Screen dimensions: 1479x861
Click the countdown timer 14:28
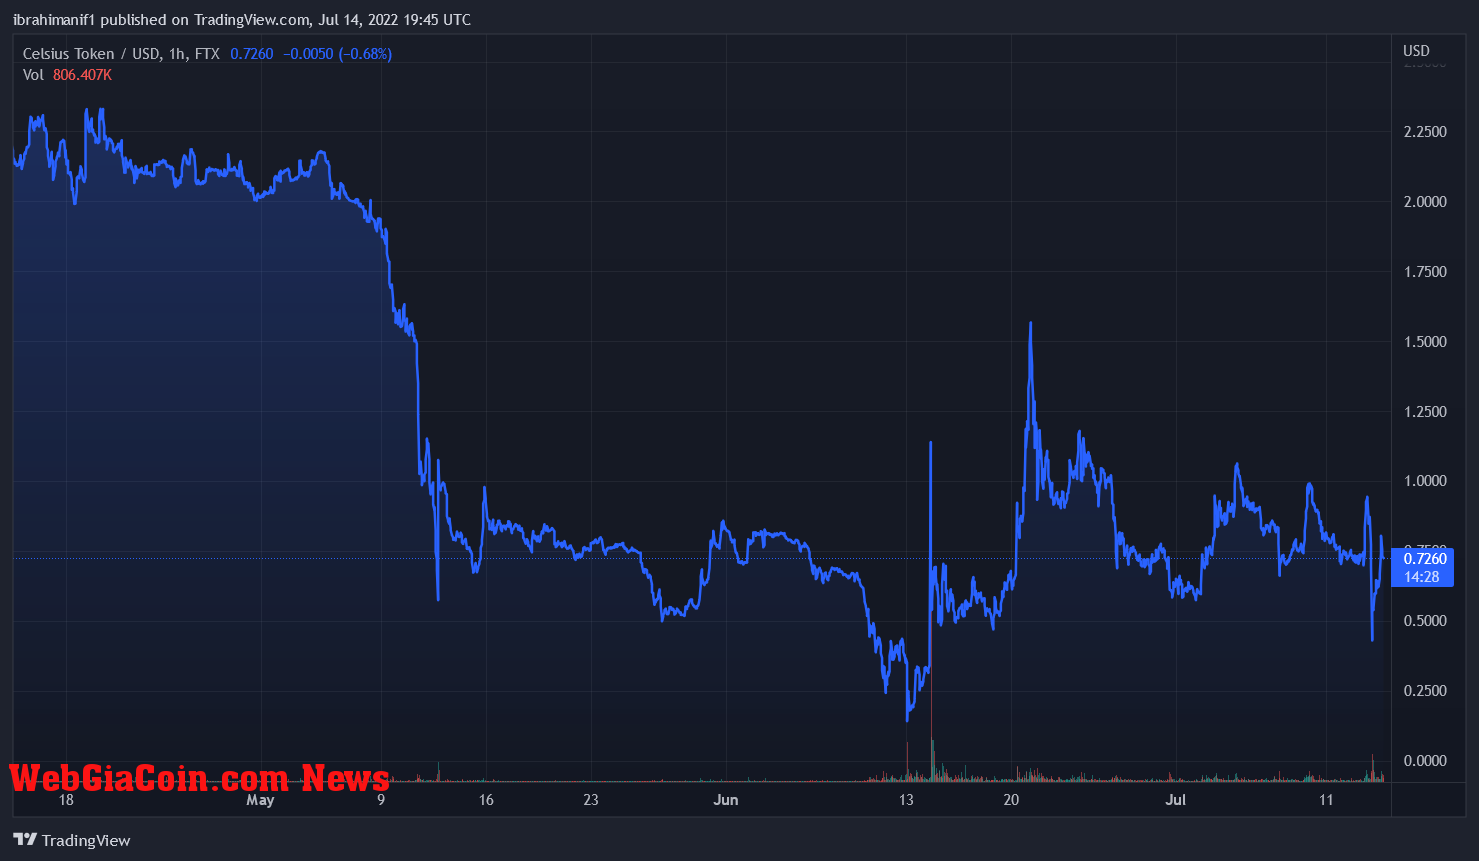(1421, 577)
